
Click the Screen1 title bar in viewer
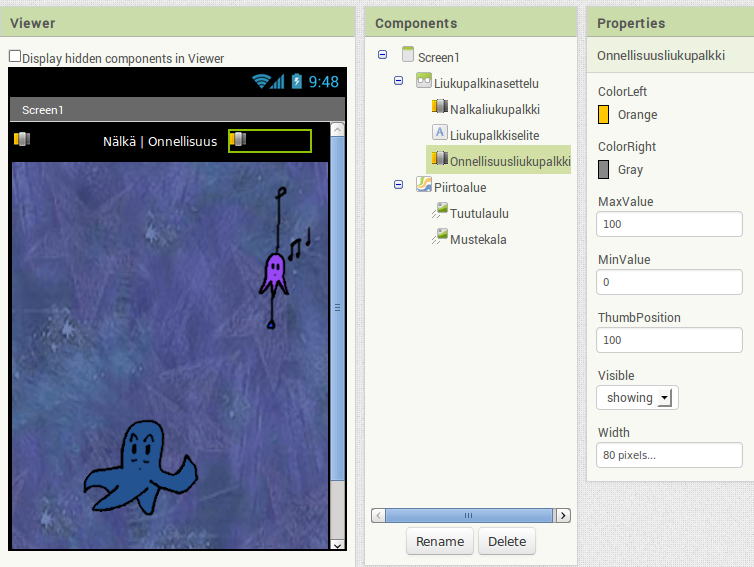(177, 110)
